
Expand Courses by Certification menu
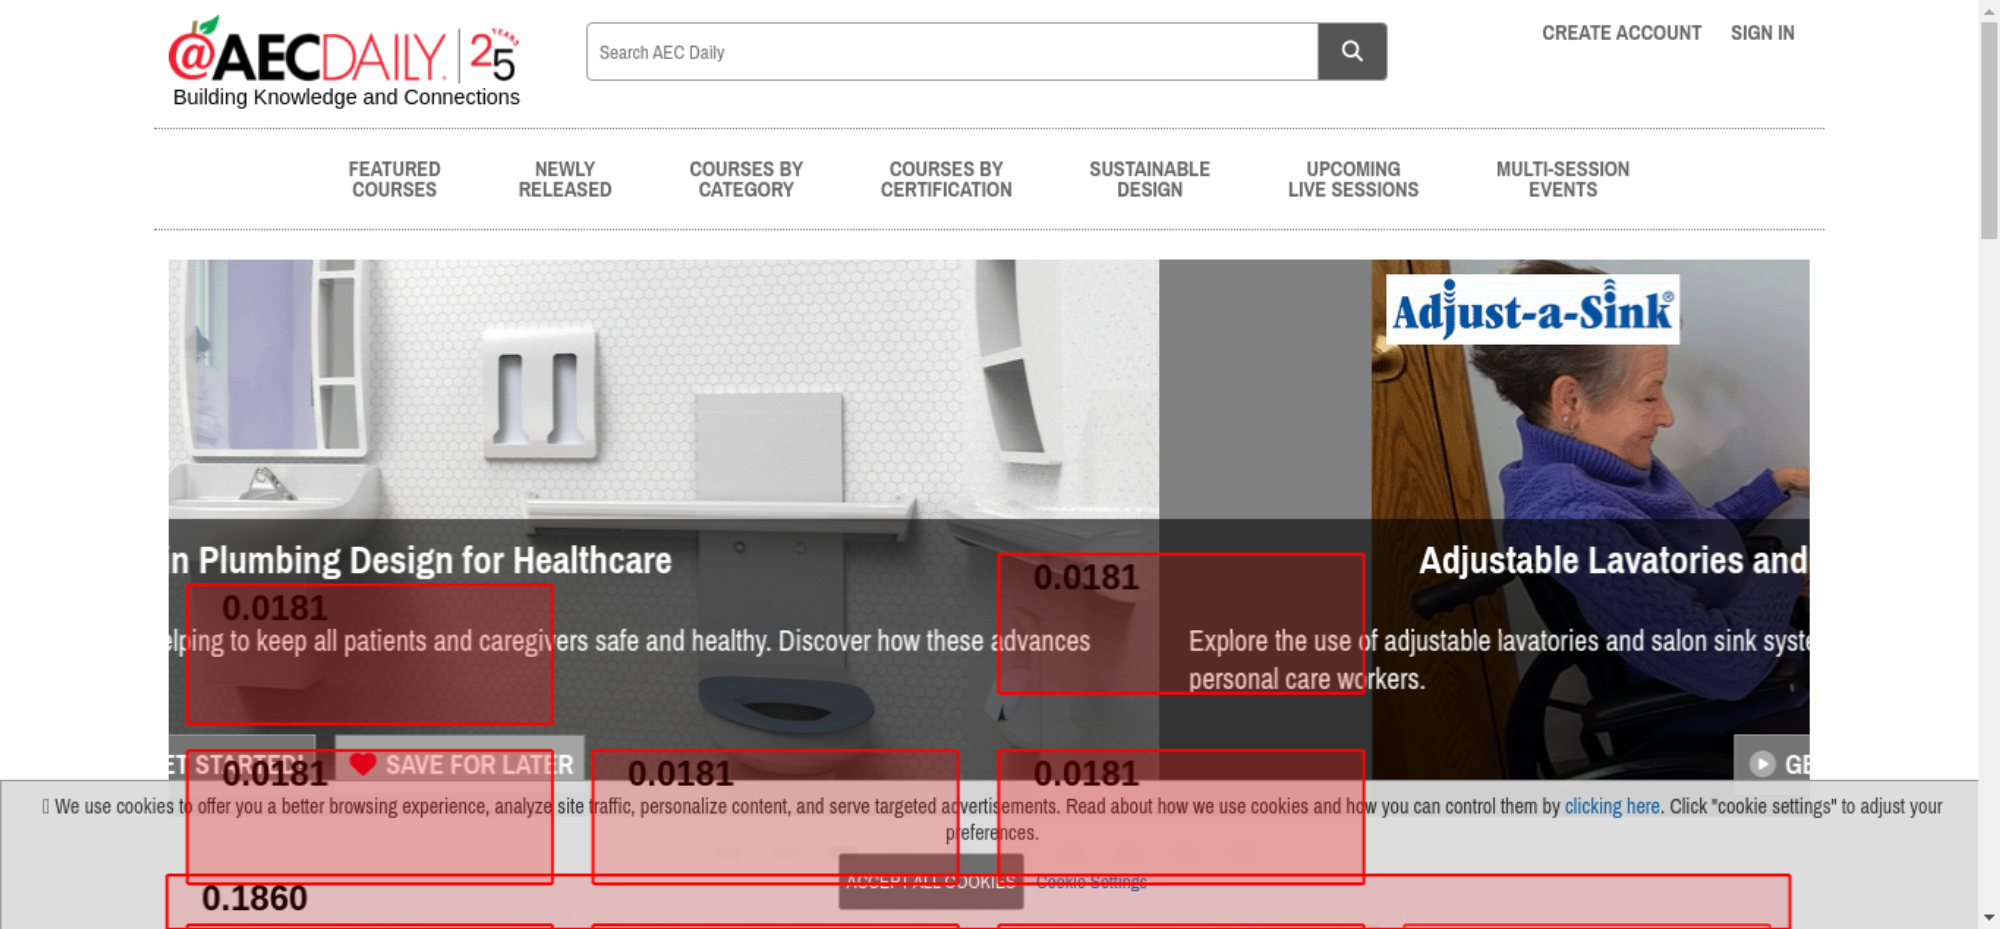[x=946, y=180]
